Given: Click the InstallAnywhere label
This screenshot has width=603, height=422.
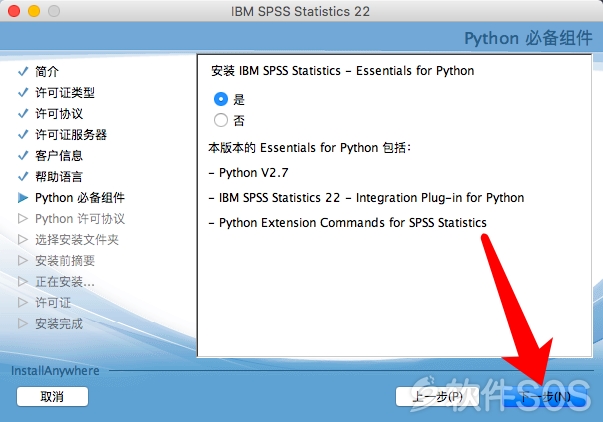Looking at the screenshot, I should [55, 371].
